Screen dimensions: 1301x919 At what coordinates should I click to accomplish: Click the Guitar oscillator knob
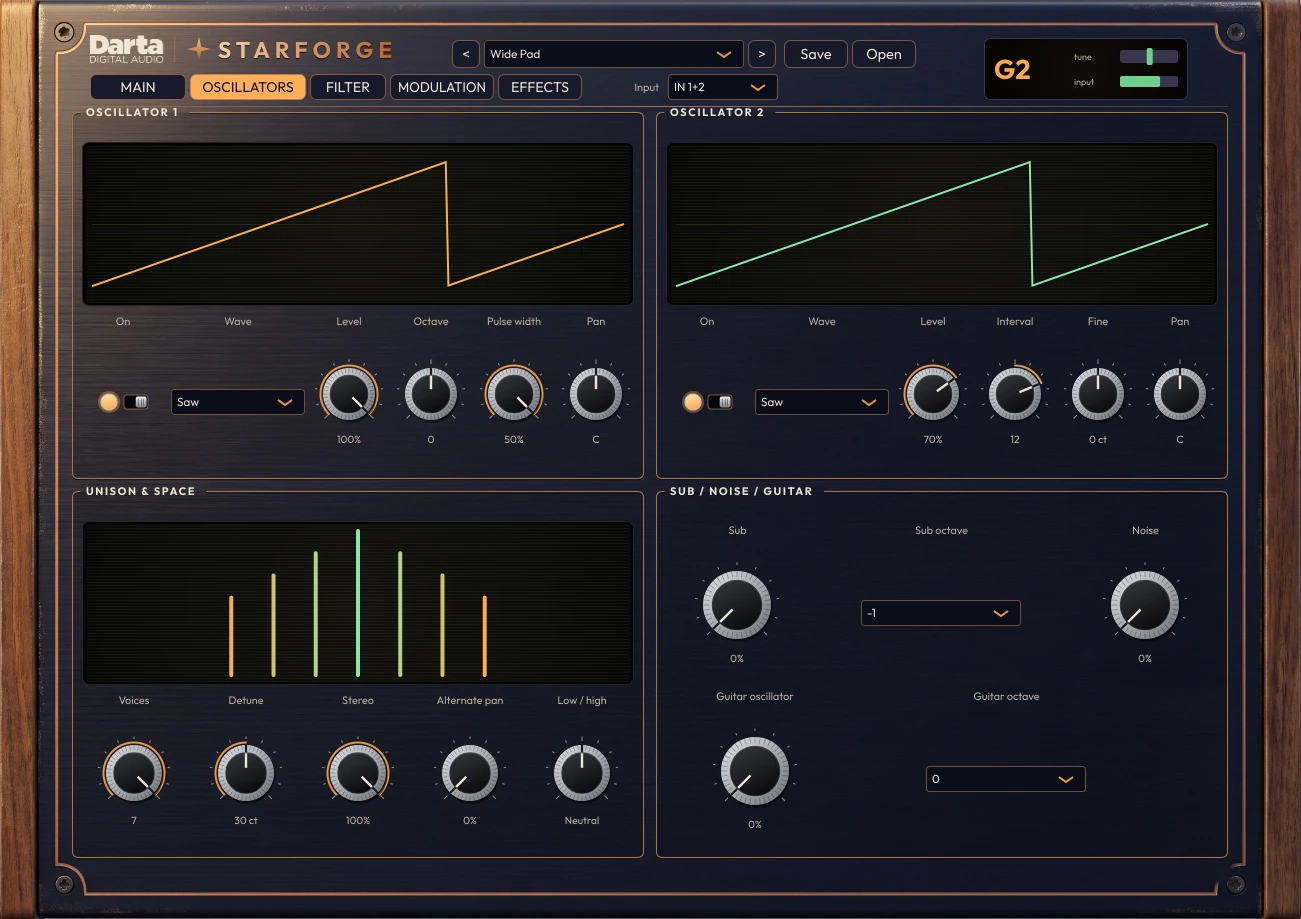coord(755,771)
